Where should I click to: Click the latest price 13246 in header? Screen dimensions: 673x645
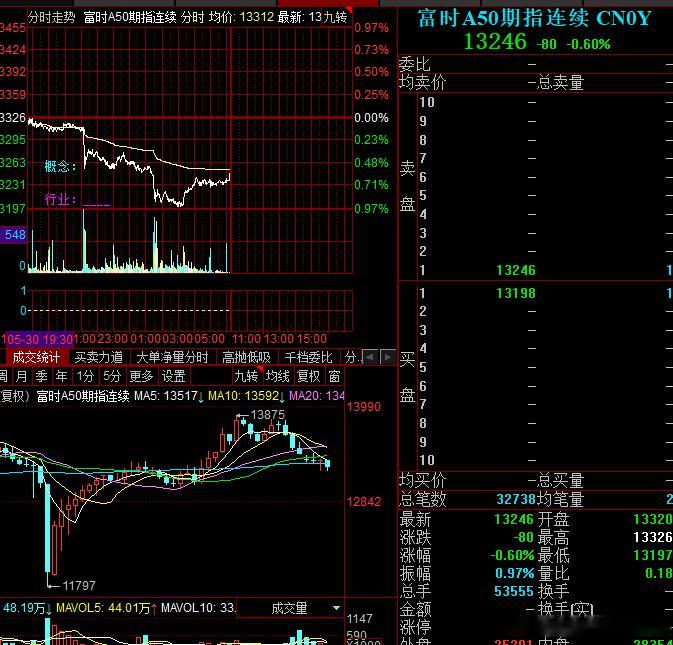tap(495, 42)
